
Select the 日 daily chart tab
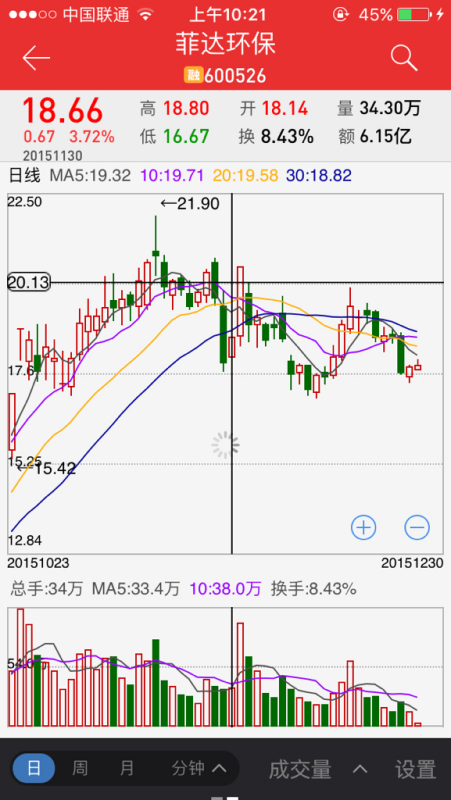coord(34,768)
